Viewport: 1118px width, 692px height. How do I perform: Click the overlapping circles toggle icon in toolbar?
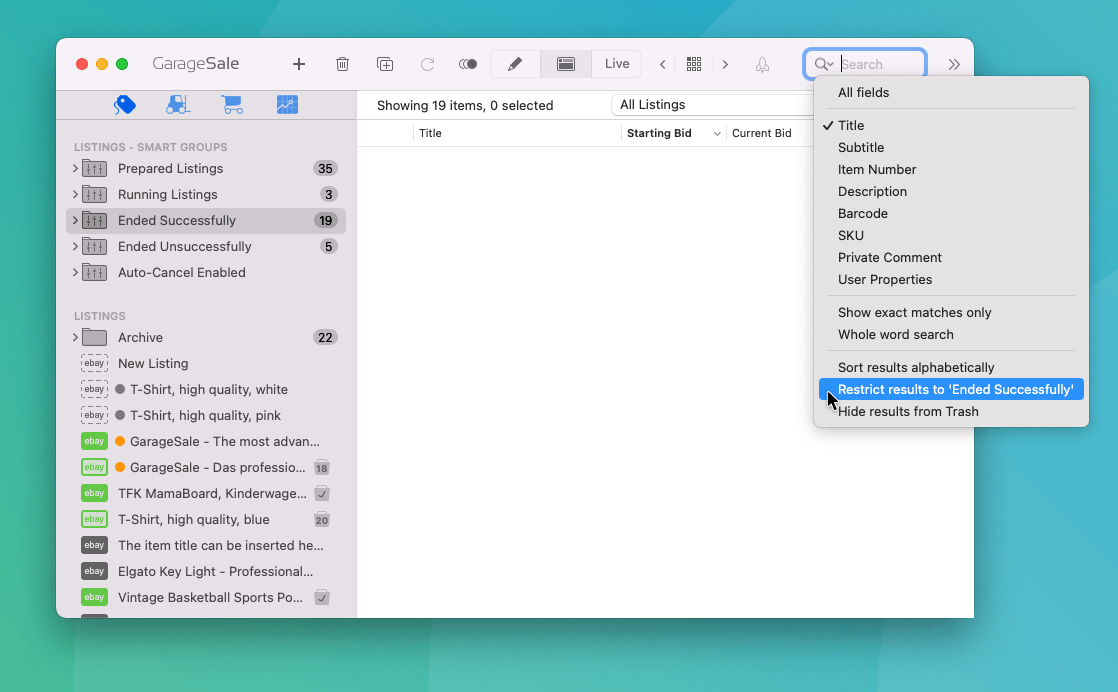tap(468, 64)
